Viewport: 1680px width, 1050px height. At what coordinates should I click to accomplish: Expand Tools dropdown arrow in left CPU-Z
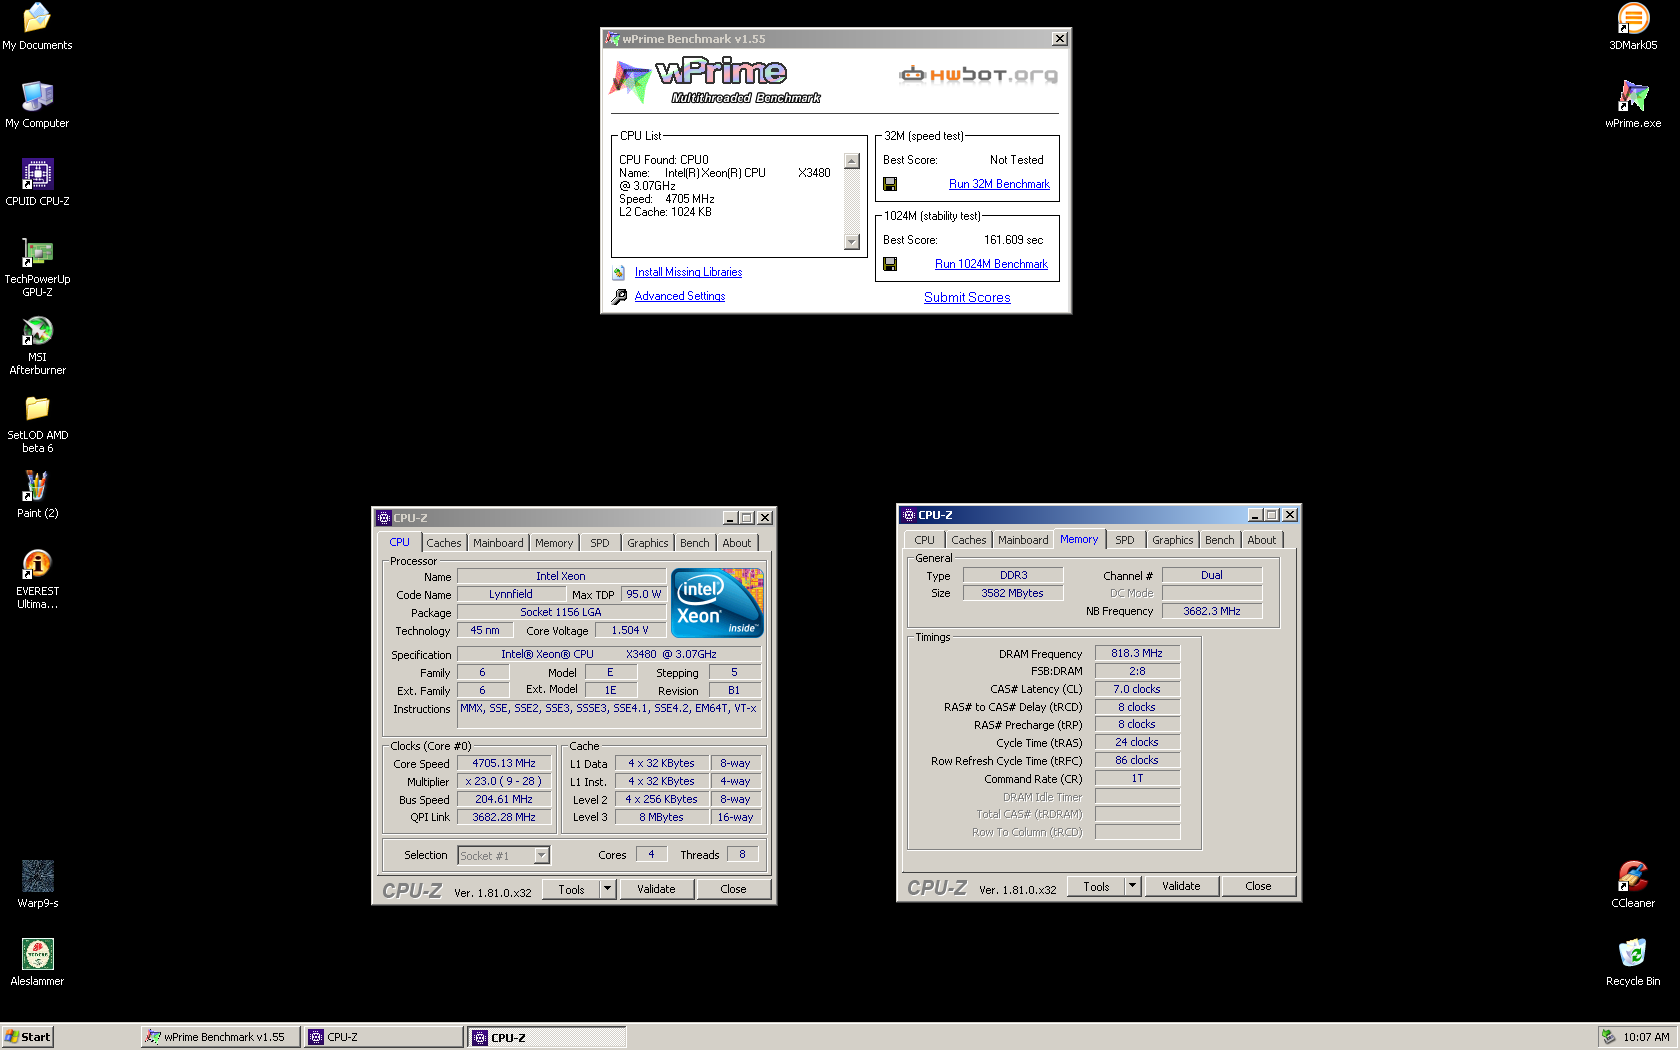point(607,889)
